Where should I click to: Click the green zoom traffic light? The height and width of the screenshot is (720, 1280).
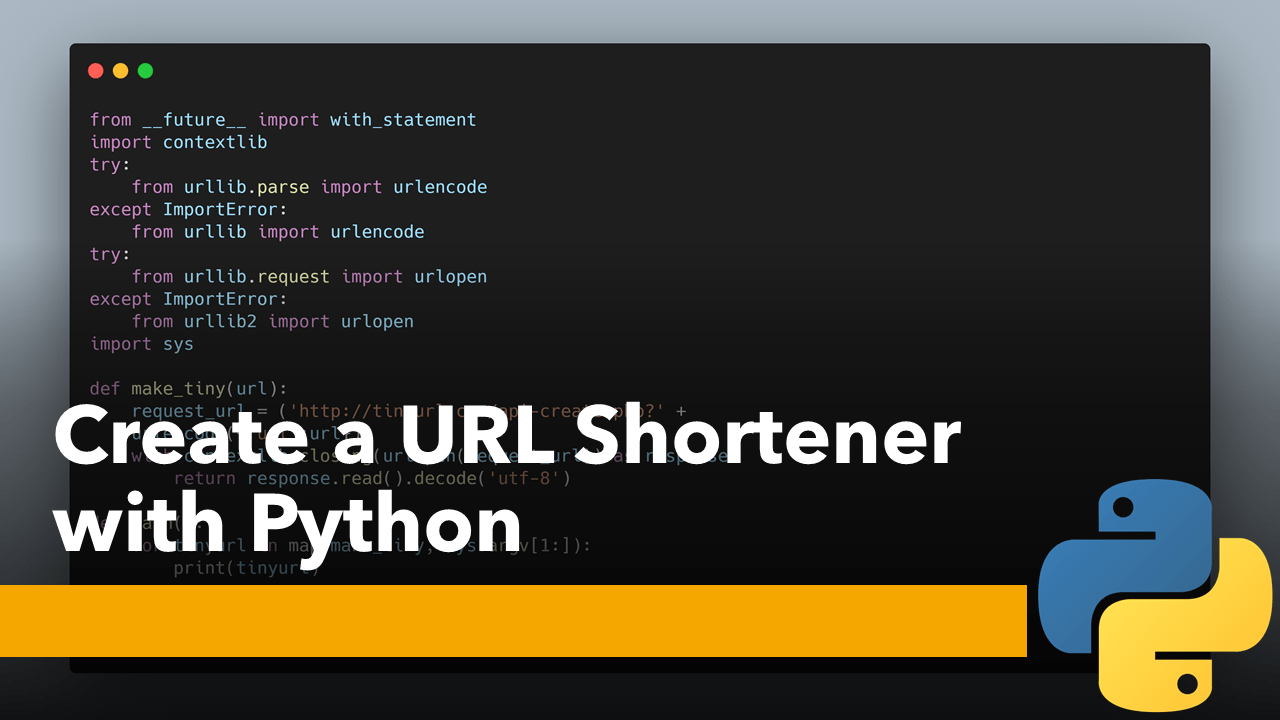pyautogui.click(x=145, y=71)
